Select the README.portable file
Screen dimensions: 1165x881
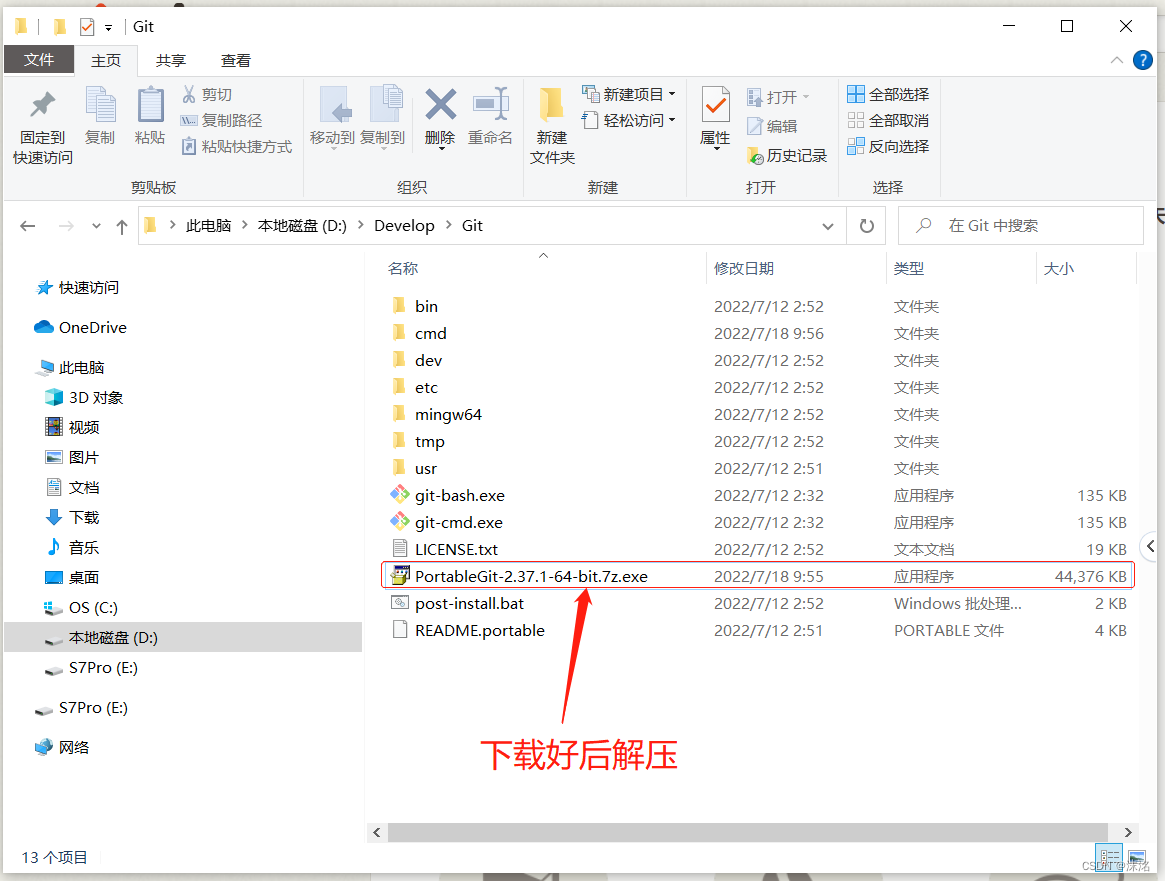click(479, 630)
